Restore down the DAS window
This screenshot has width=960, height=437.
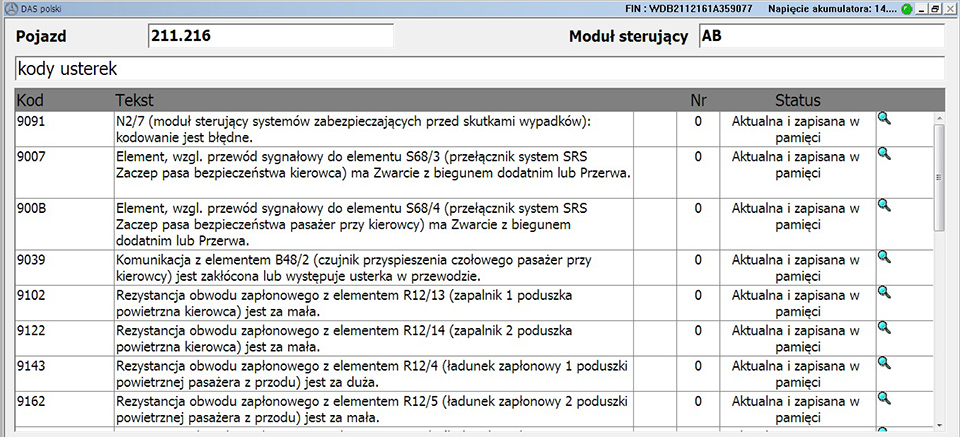tap(935, 9)
